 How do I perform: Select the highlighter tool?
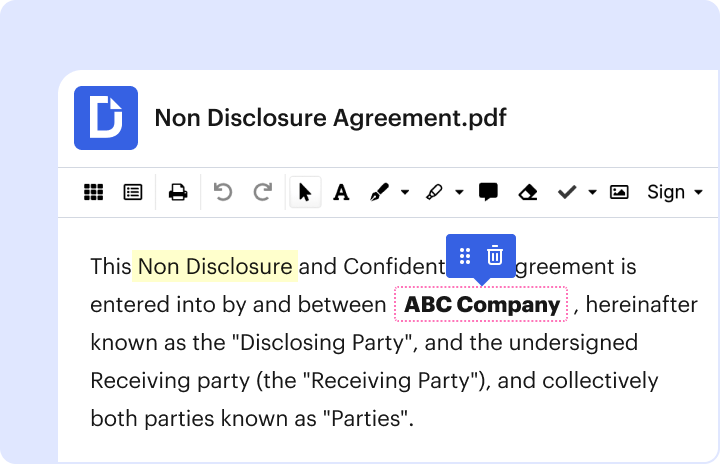[x=435, y=192]
